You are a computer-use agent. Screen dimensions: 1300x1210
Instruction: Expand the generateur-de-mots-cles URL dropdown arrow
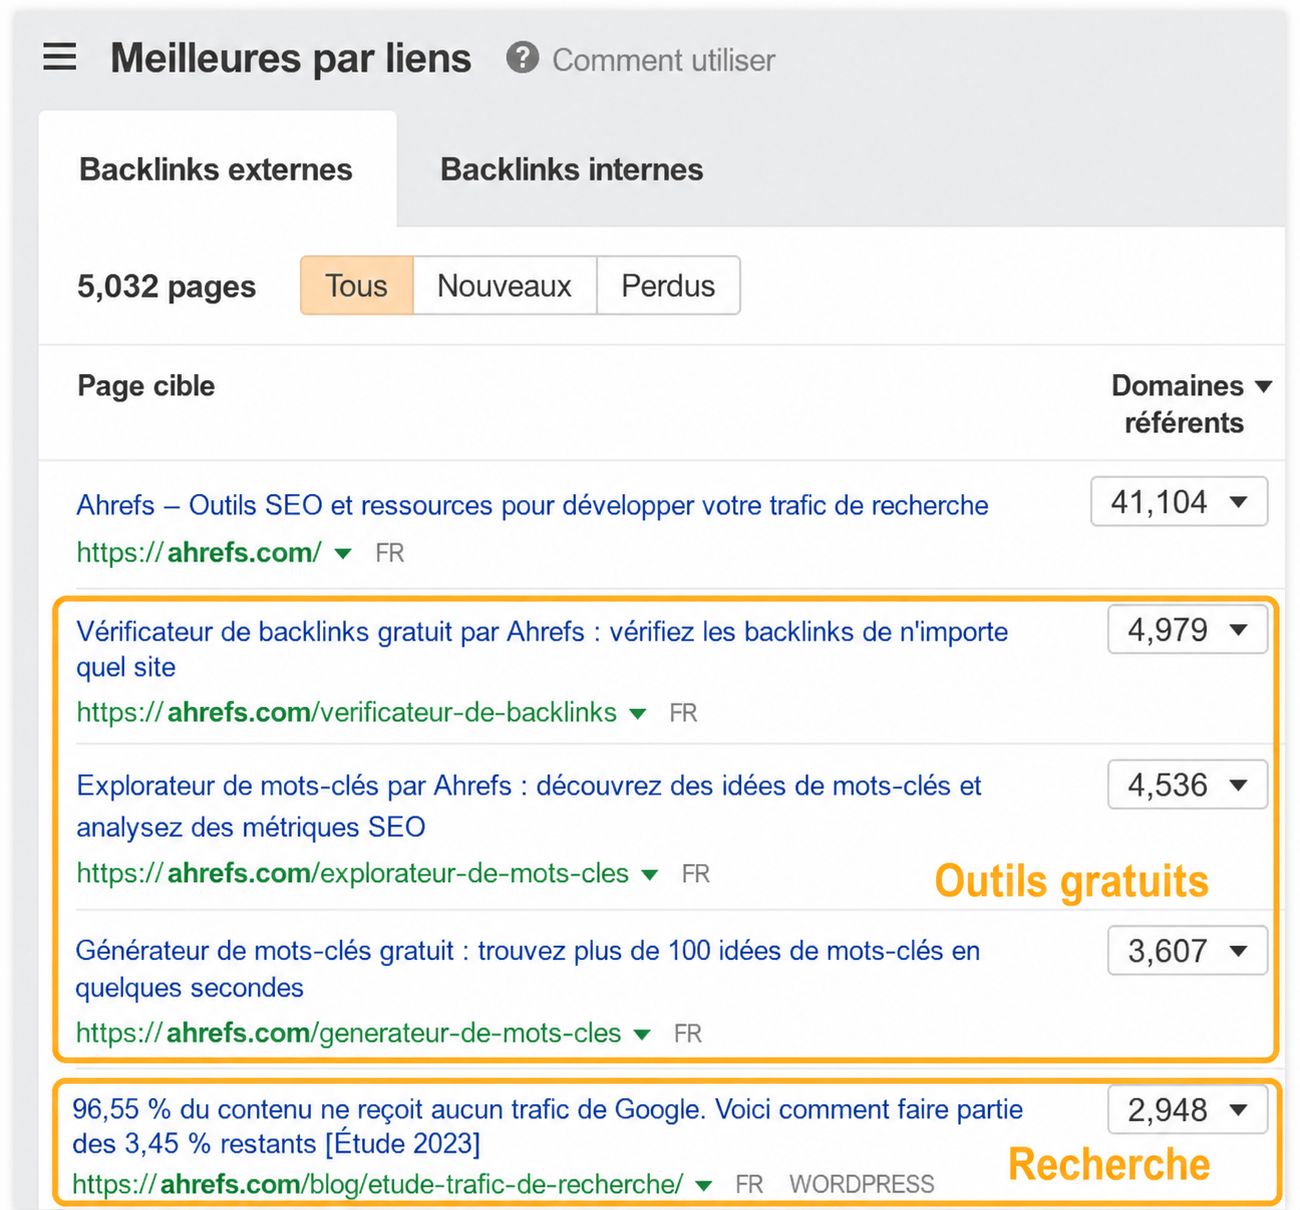(642, 1034)
